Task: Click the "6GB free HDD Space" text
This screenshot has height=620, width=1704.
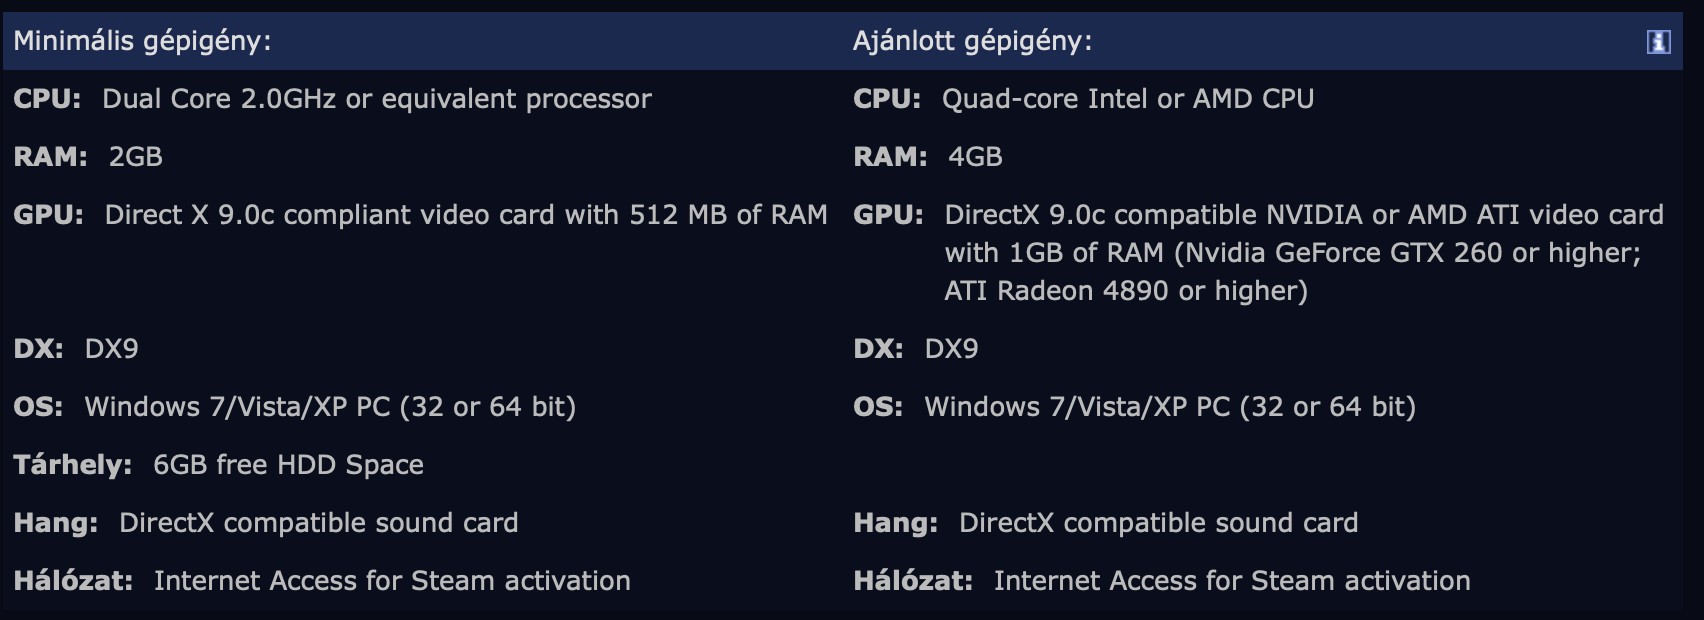Action: pyautogui.click(x=288, y=465)
